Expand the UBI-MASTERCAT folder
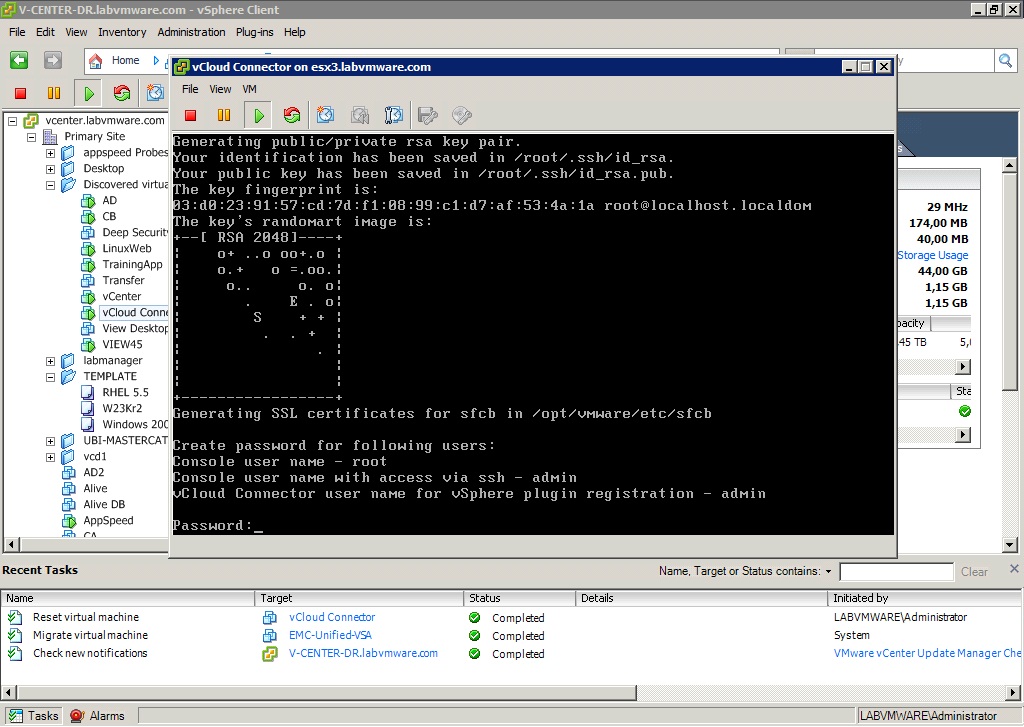 pyautogui.click(x=50, y=442)
